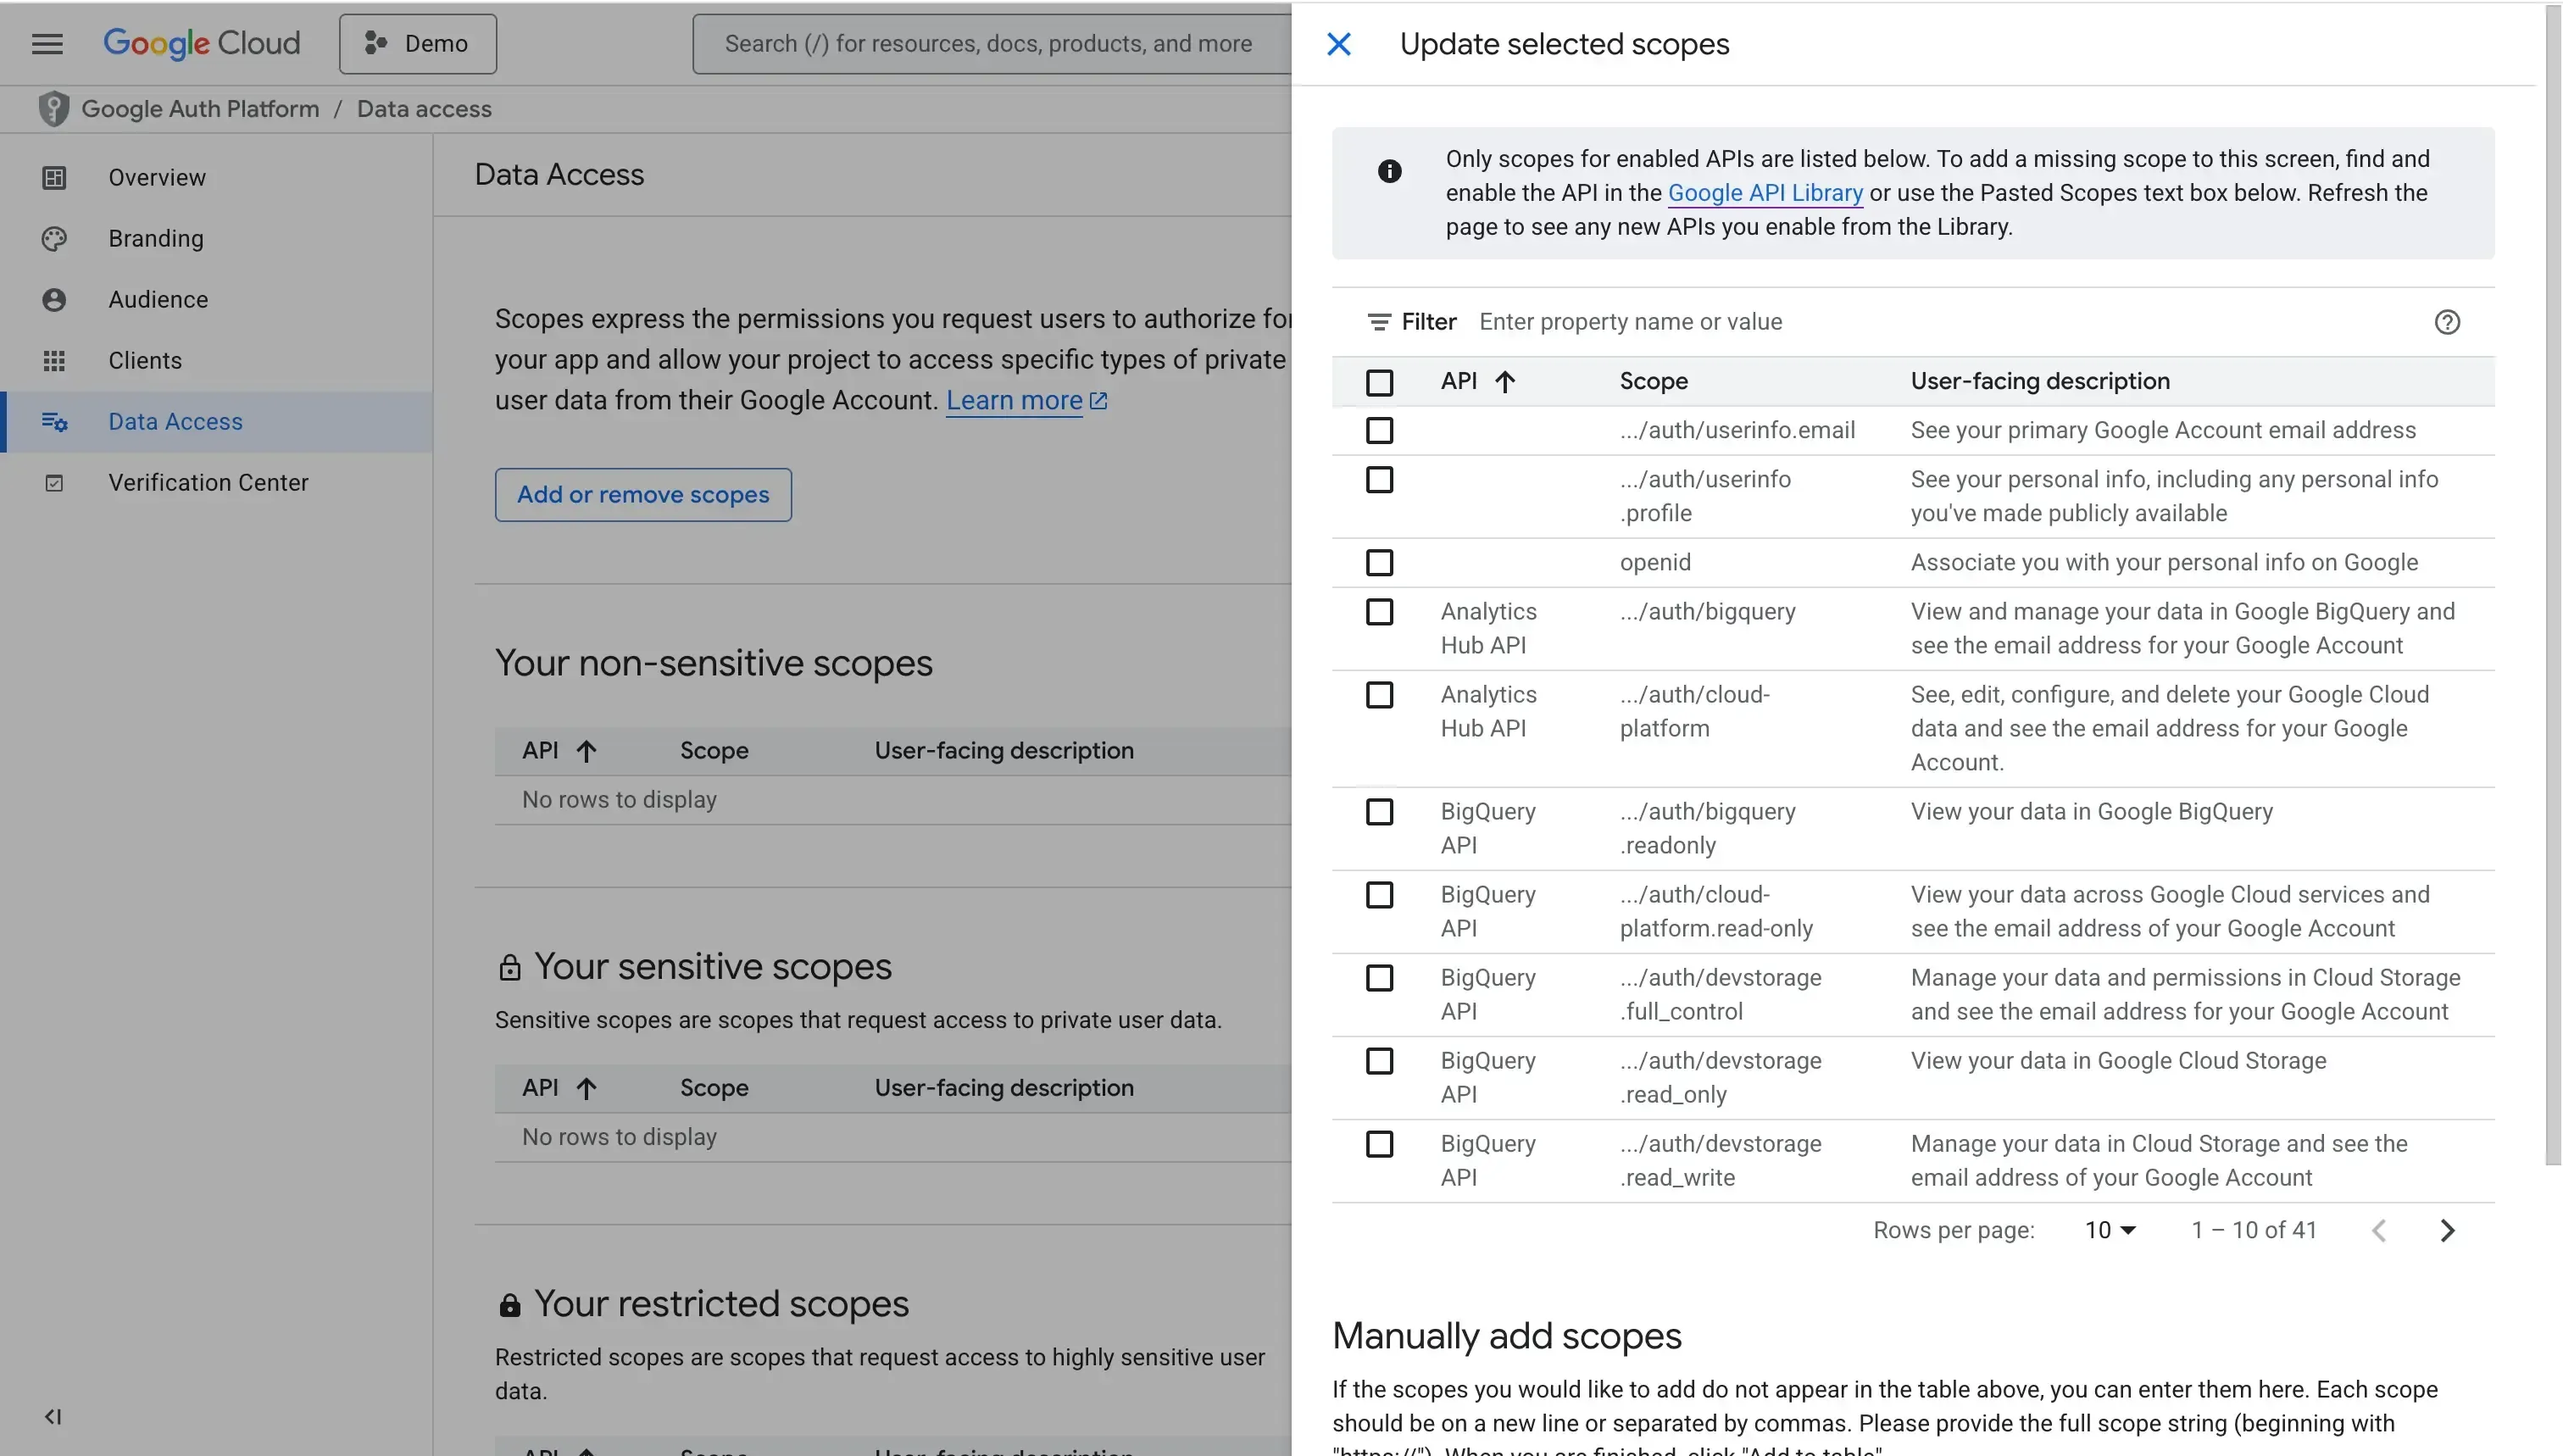Click sort arrow in non-sensitive scopes table
The width and height of the screenshot is (2563, 1456).
[586, 751]
